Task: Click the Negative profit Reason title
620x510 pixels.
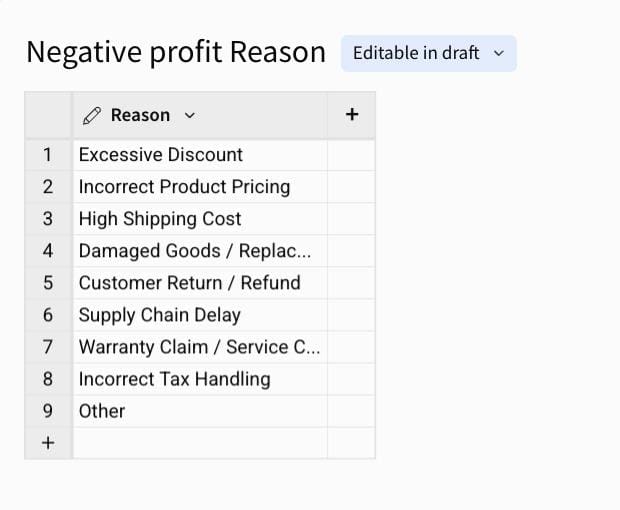Action: (x=176, y=53)
